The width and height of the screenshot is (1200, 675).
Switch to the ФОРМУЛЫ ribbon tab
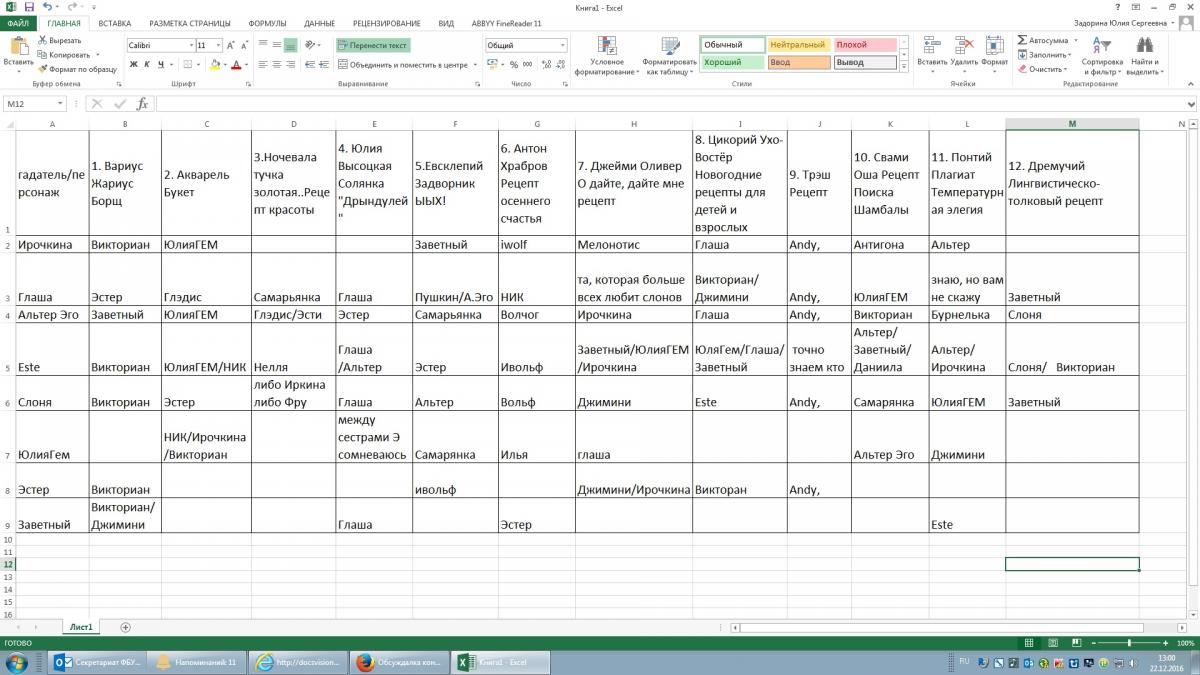266,22
